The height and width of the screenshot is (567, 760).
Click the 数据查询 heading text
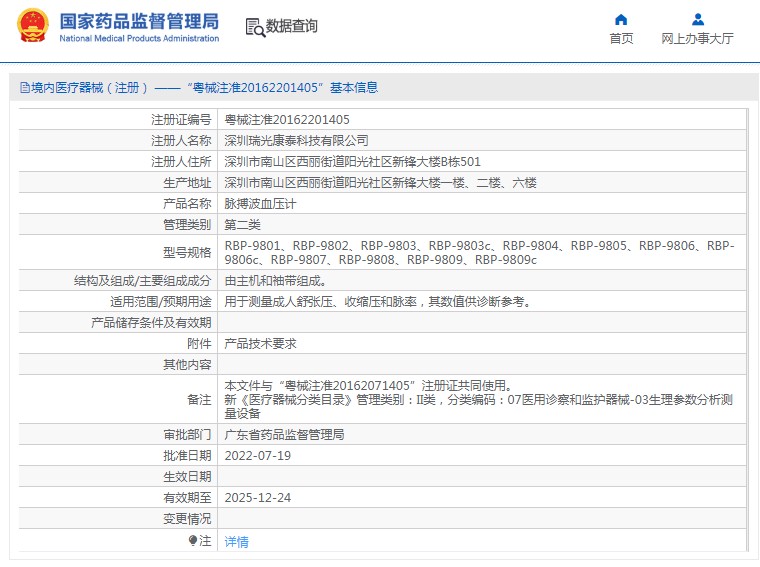pos(292,27)
